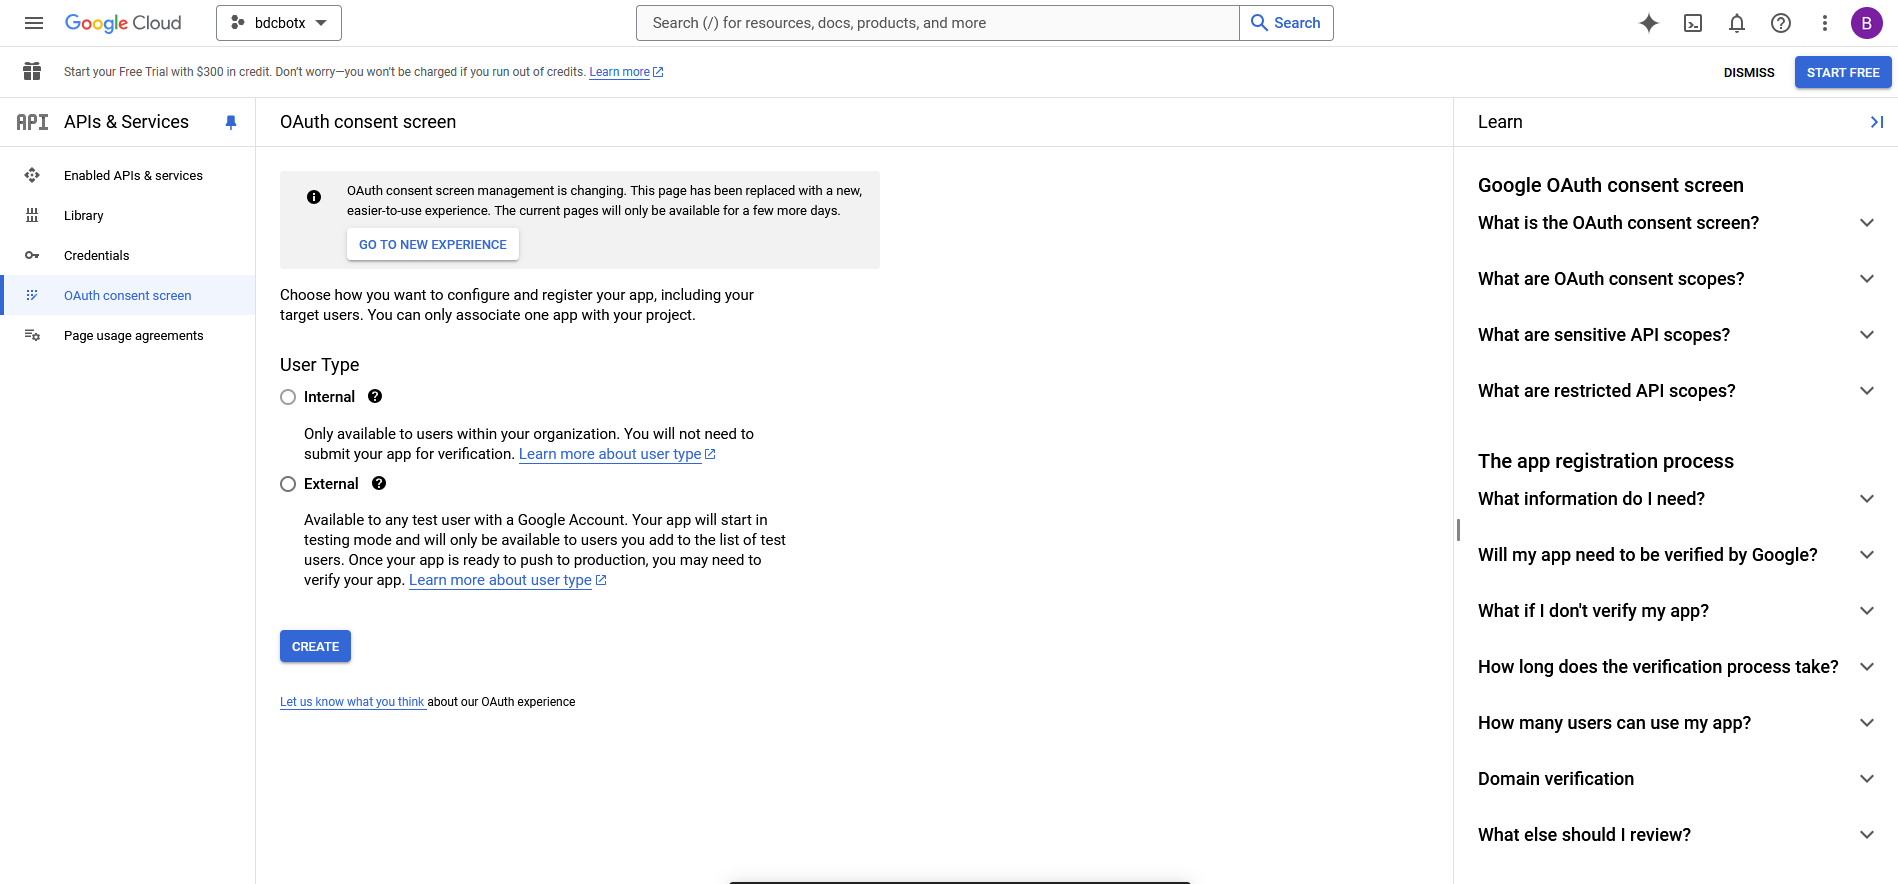1898x884 pixels.
Task: Open Learn more link in trial banner
Action: pos(626,72)
